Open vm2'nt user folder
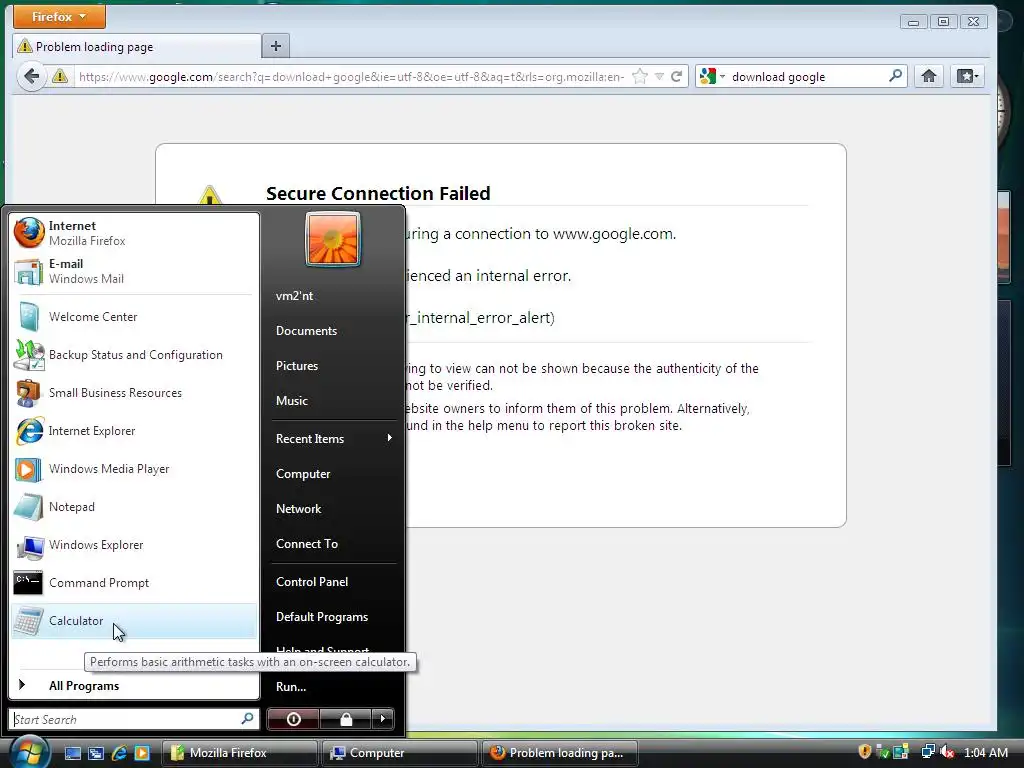Viewport: 1024px width, 768px height. (333, 296)
